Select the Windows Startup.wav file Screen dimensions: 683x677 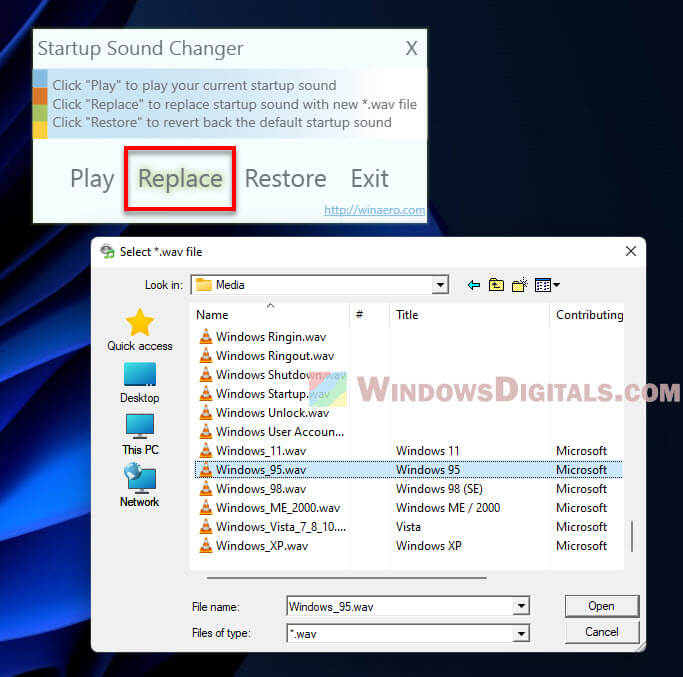(264, 394)
